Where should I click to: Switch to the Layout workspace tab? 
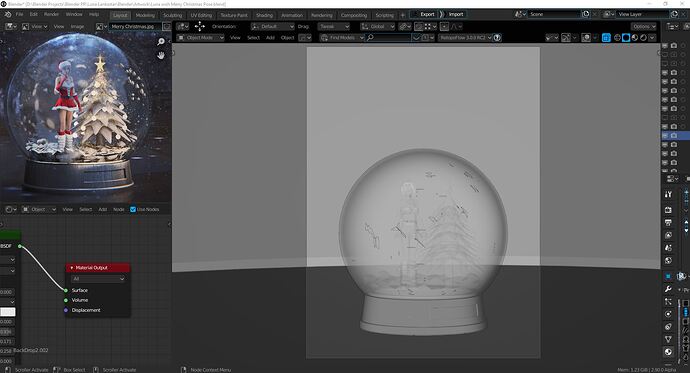pyautogui.click(x=120, y=15)
